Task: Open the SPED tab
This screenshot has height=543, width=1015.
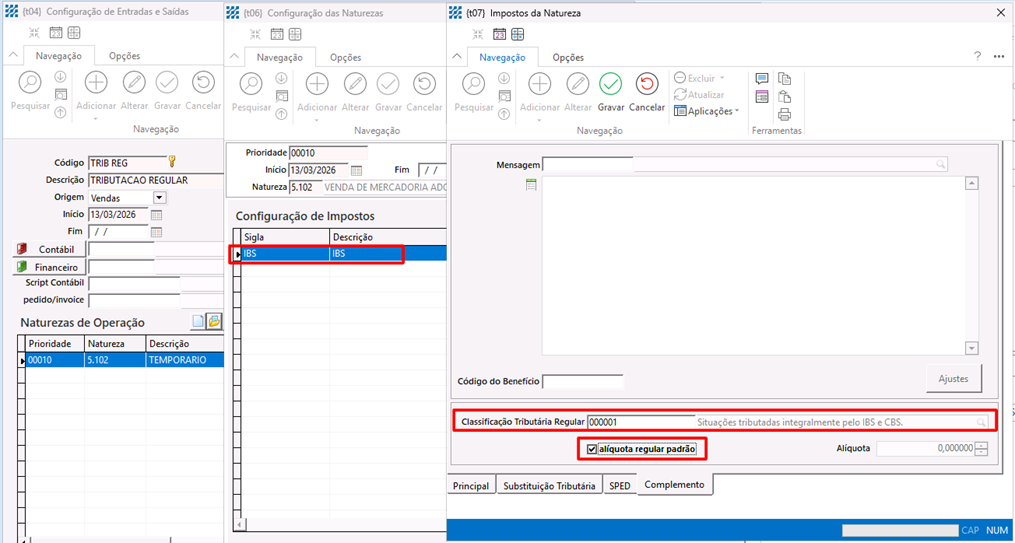Action: click(x=620, y=486)
